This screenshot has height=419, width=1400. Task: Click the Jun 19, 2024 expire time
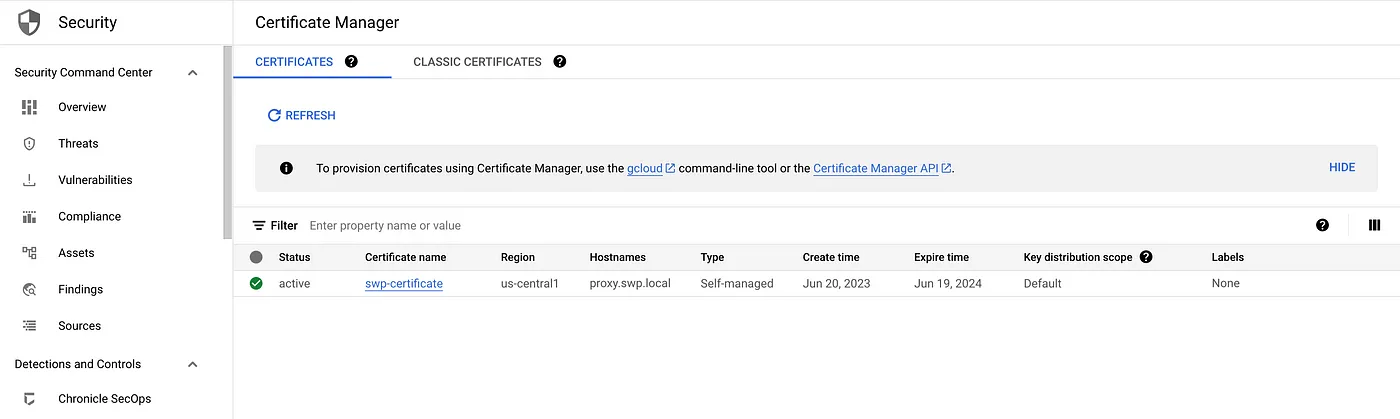[948, 284]
